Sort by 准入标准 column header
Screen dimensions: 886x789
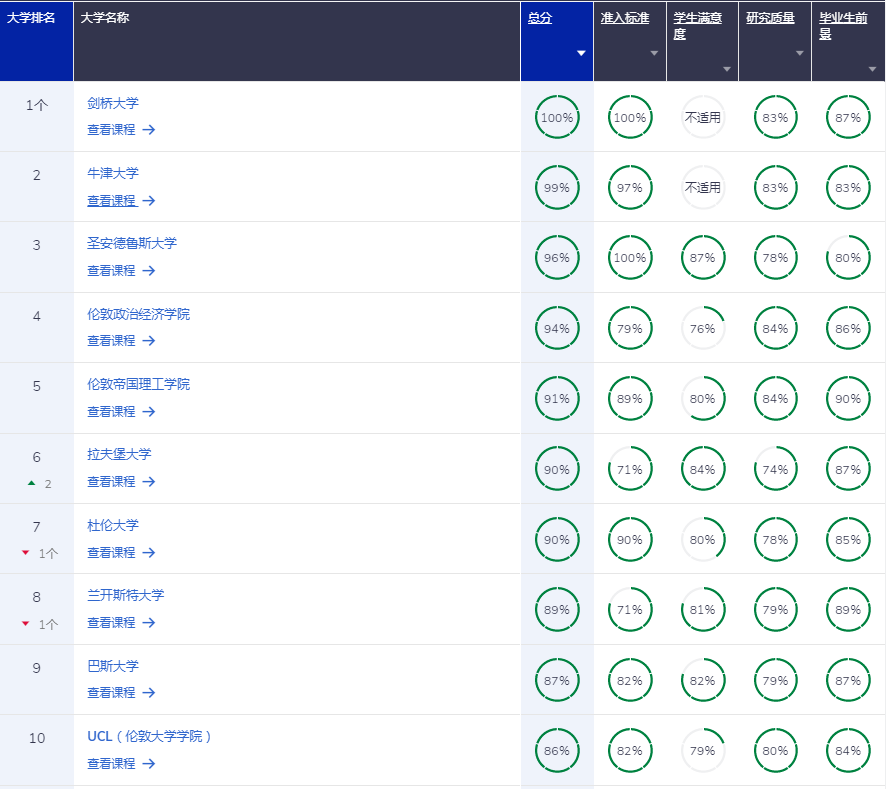coord(624,18)
